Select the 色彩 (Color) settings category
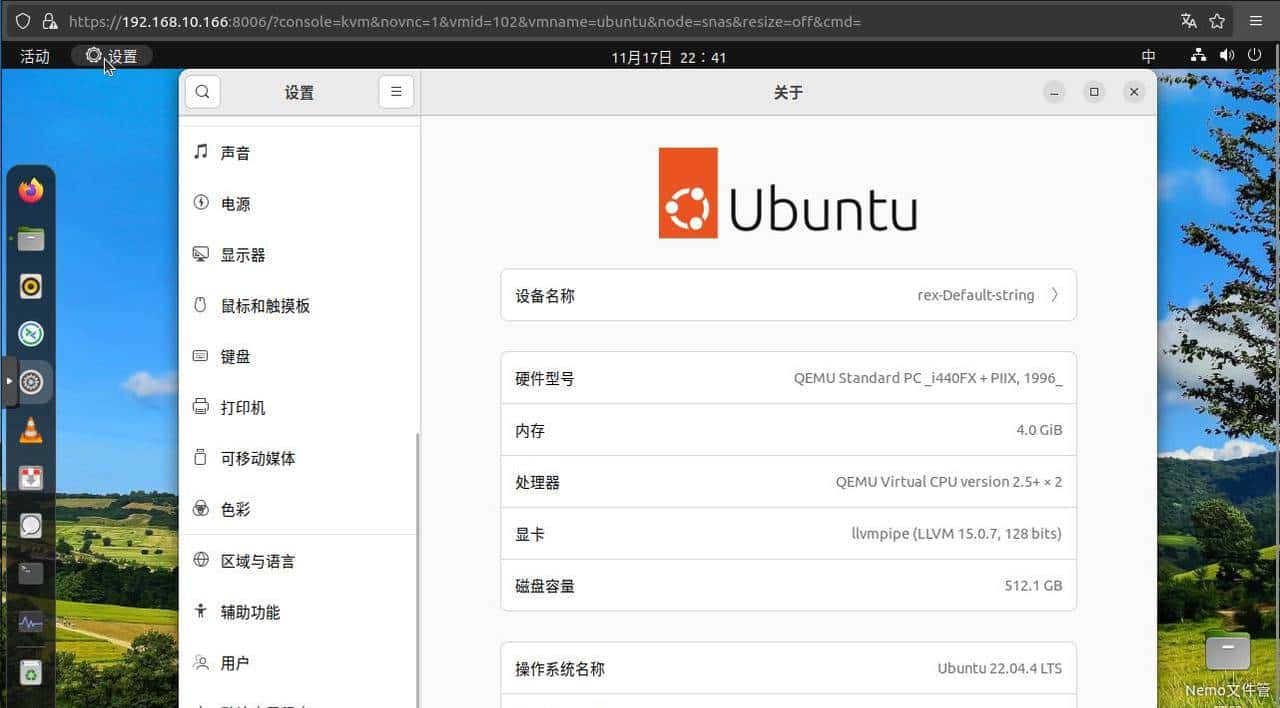The height and width of the screenshot is (708, 1280). tap(235, 509)
